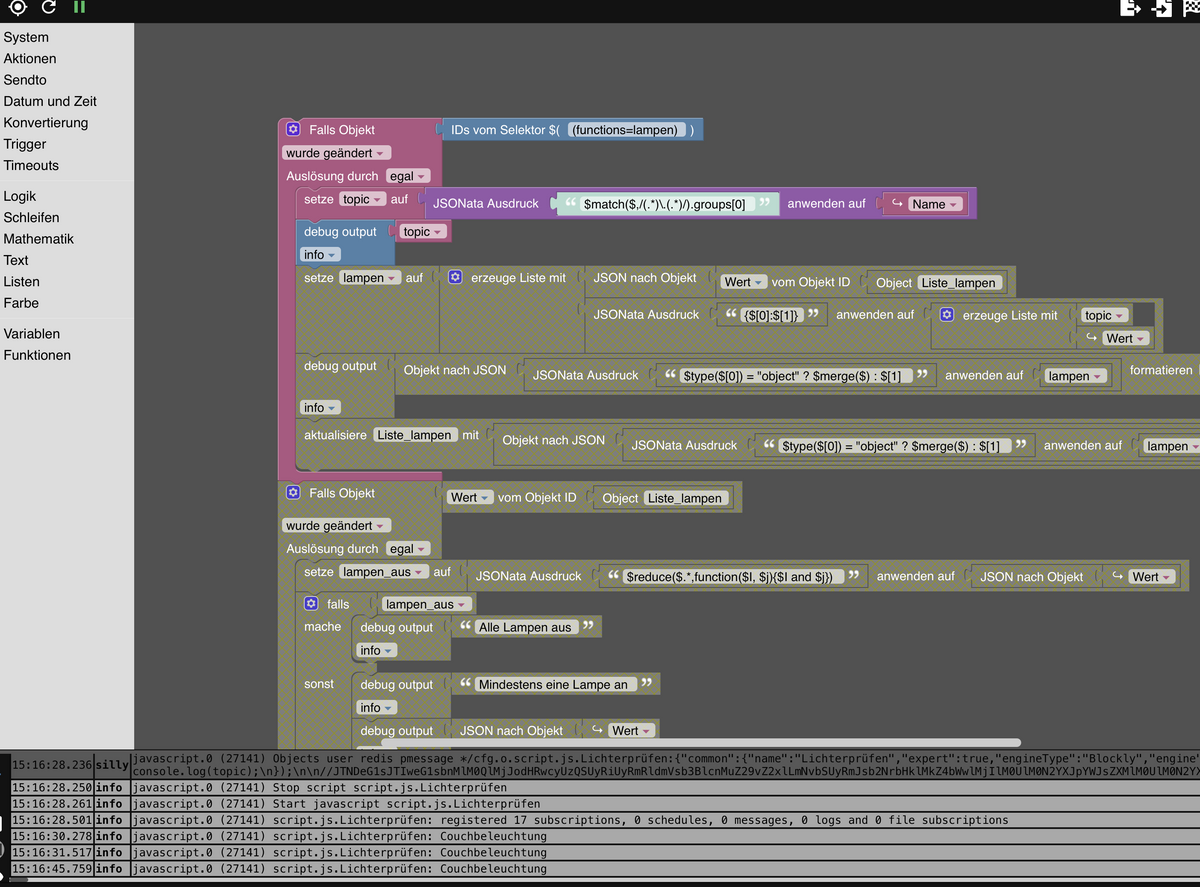This screenshot has width=1200, height=887.
Task: Open info dropdown below Alle Lampen aus
Action: 377,650
